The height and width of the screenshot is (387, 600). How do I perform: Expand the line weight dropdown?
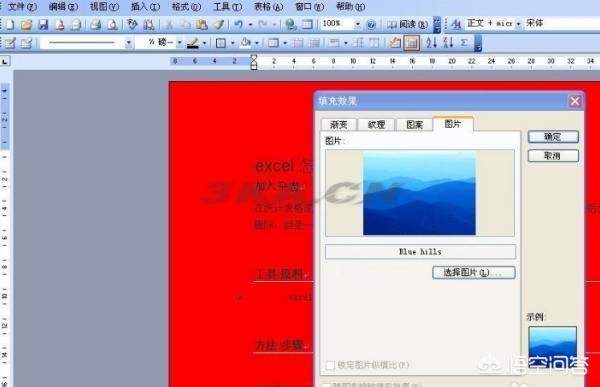tap(179, 43)
